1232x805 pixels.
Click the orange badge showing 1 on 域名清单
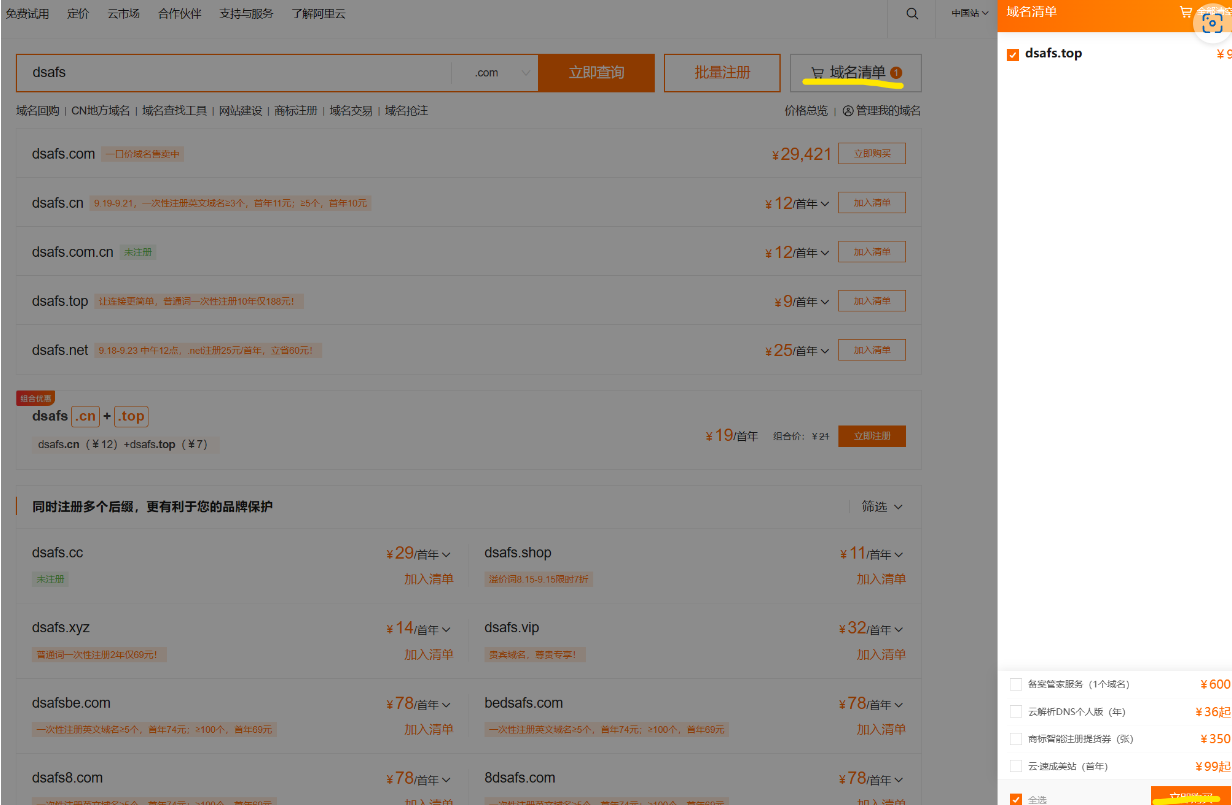(x=896, y=72)
